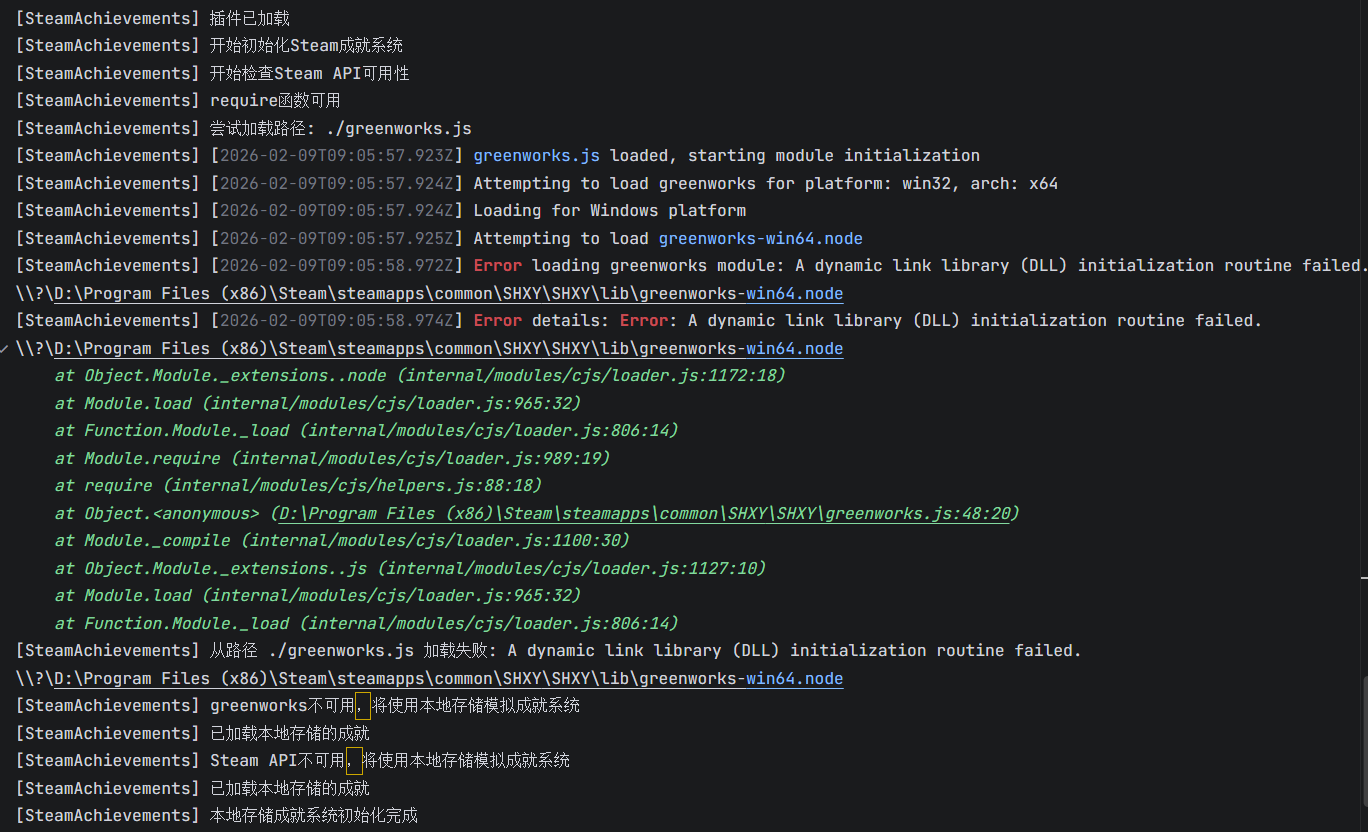This screenshot has height=832, width=1368.
Task: Click the '开始初始化Steam成就系统' log line
Action: [209, 46]
